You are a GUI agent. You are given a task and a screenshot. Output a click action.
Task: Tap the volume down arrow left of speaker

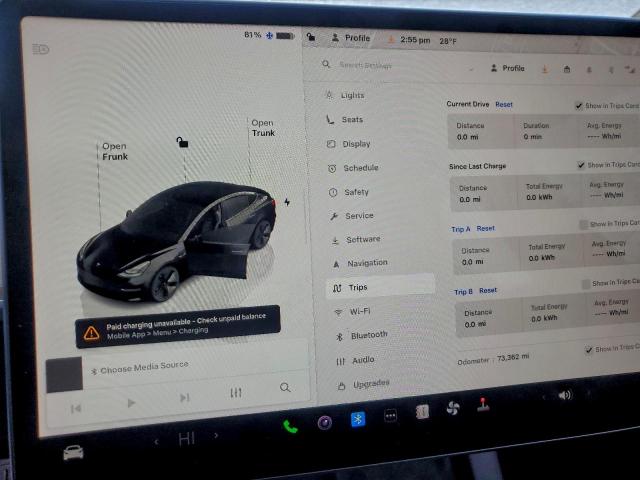543,397
